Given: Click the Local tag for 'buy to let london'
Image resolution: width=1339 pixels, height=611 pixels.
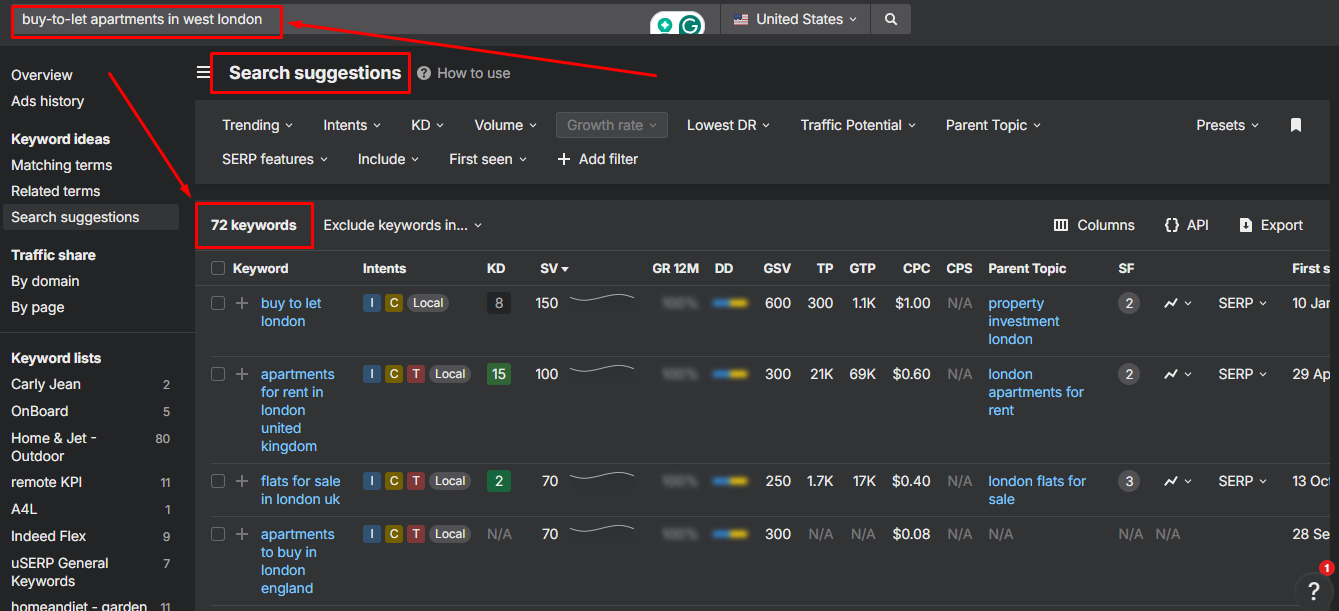Looking at the screenshot, I should pos(428,303).
